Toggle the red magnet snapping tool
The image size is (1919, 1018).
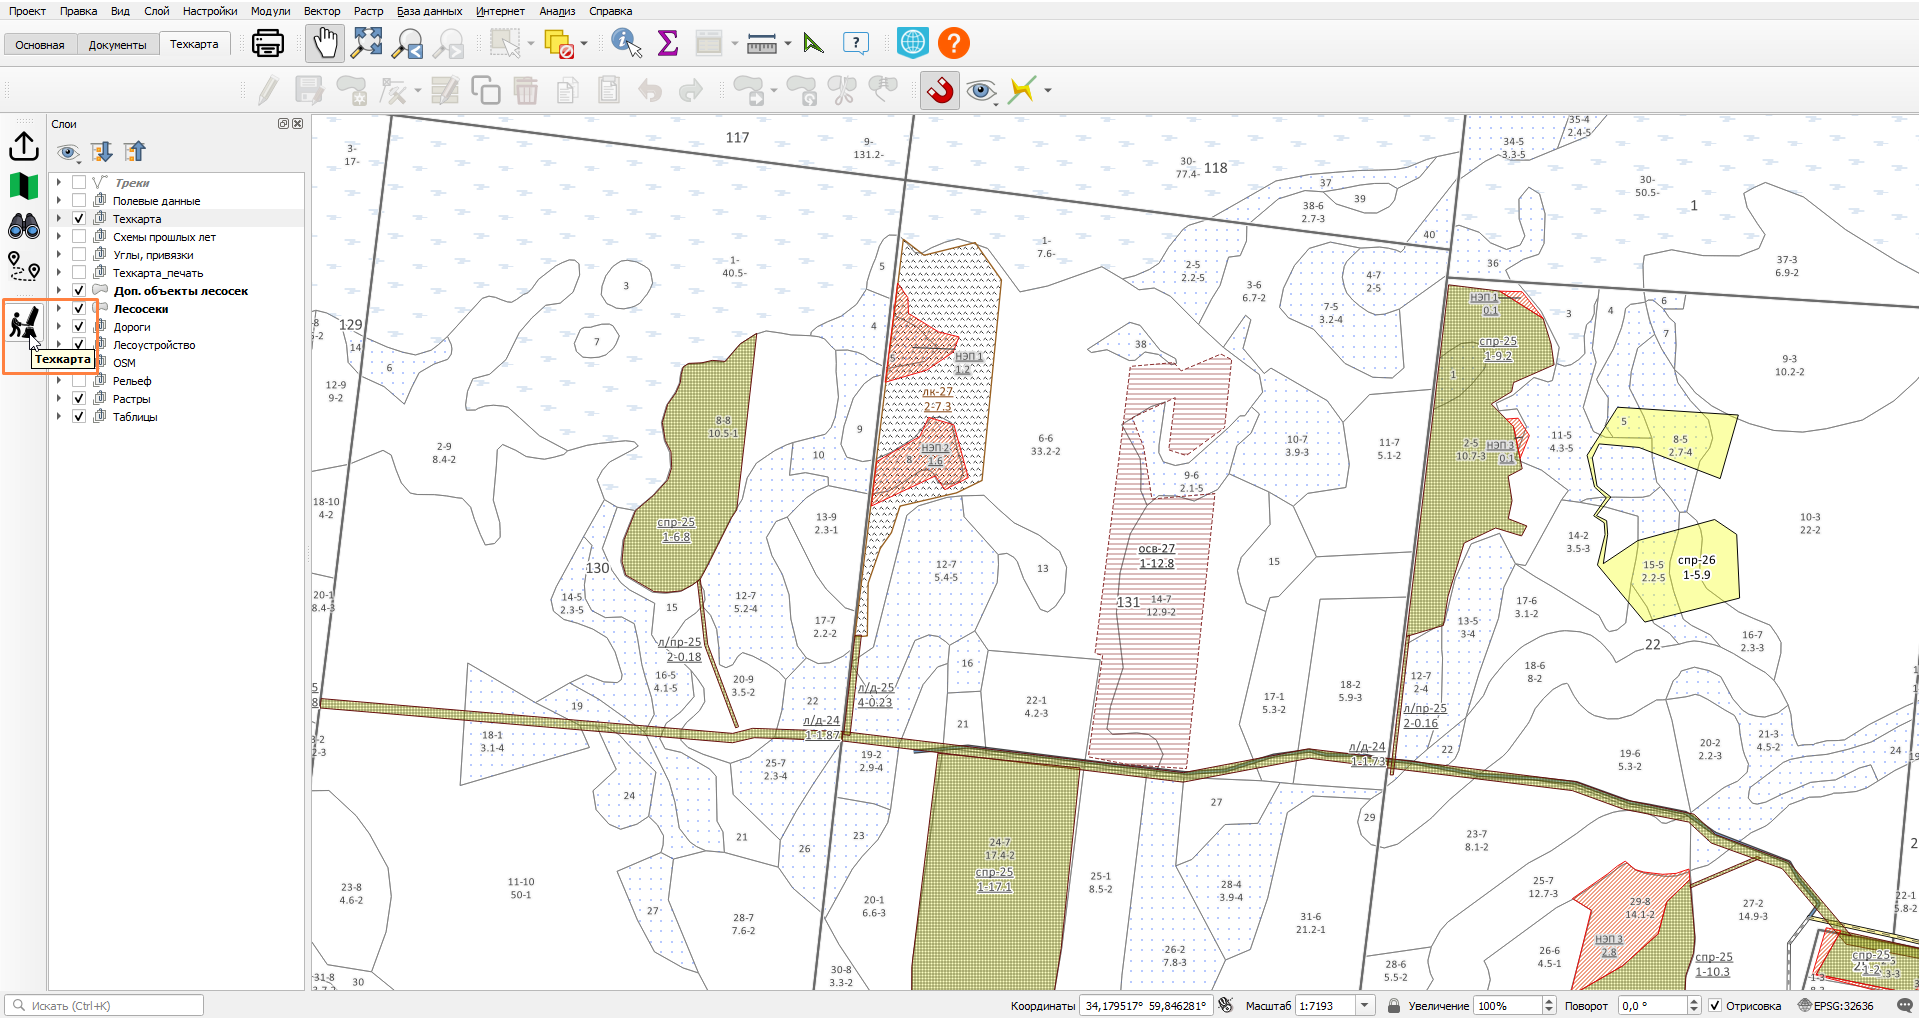[x=940, y=90]
